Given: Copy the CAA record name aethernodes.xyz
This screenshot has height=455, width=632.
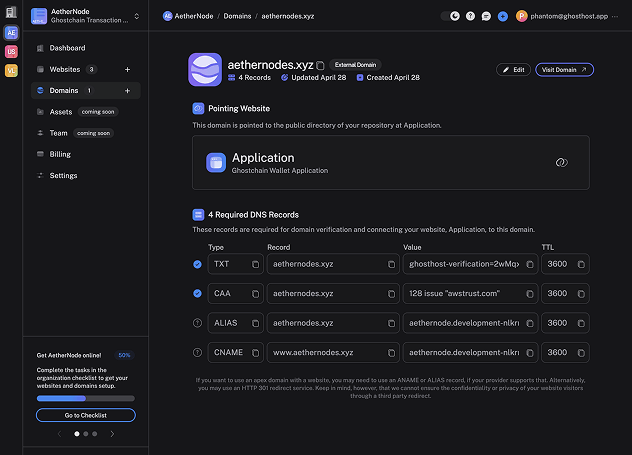Looking at the screenshot, I should [x=391, y=294].
